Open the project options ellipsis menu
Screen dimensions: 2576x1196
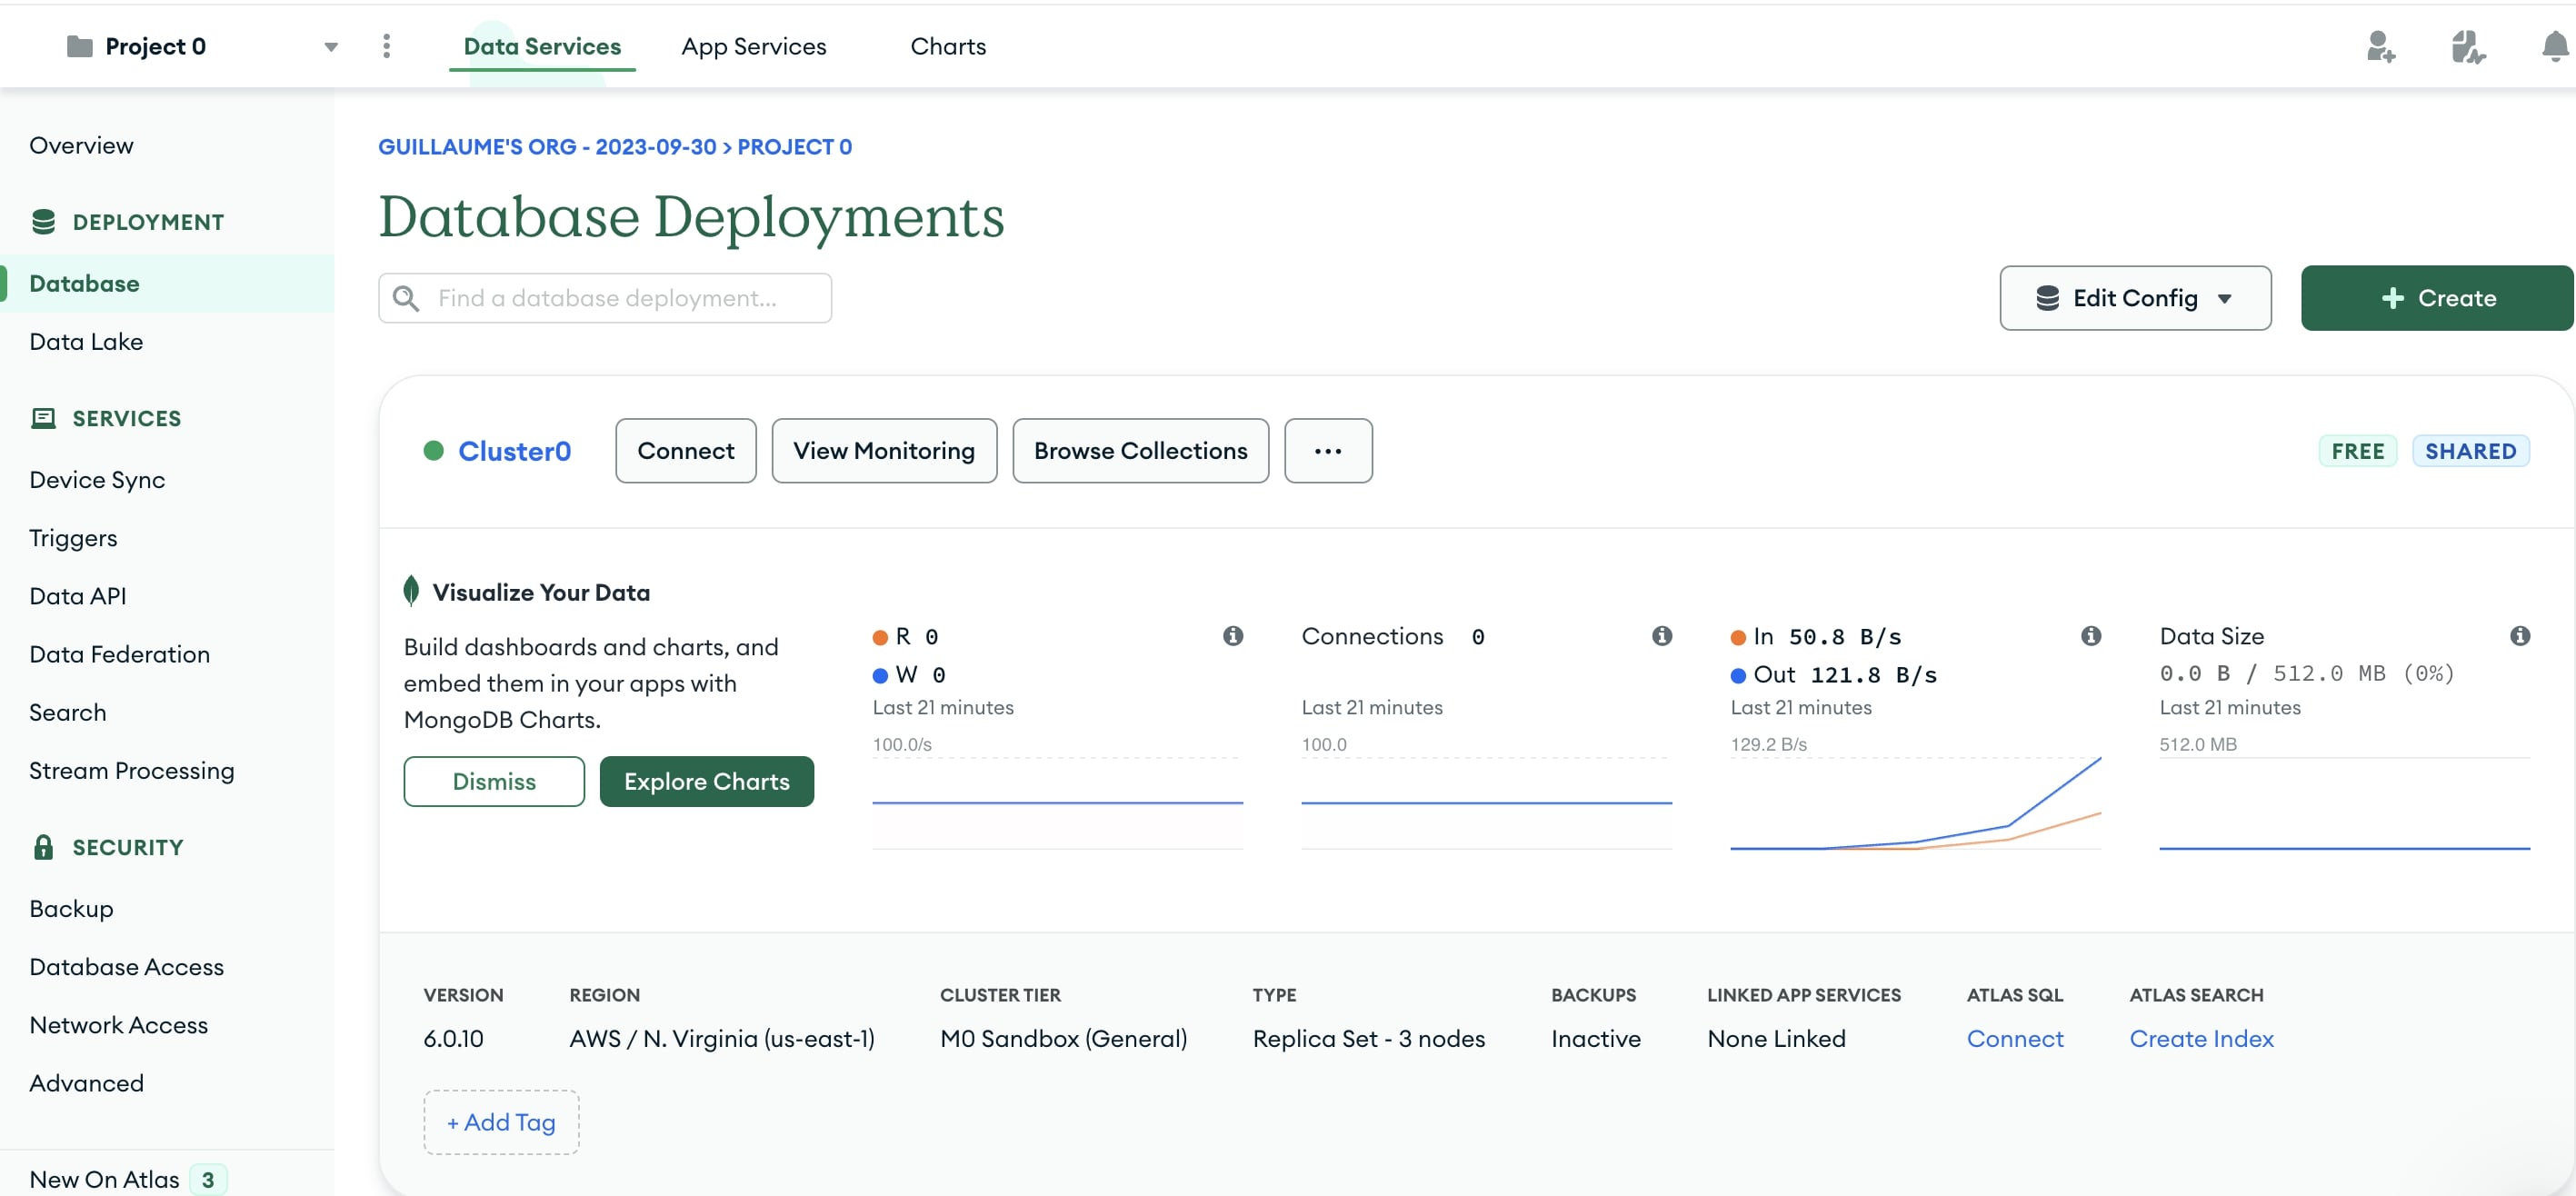pos(387,45)
